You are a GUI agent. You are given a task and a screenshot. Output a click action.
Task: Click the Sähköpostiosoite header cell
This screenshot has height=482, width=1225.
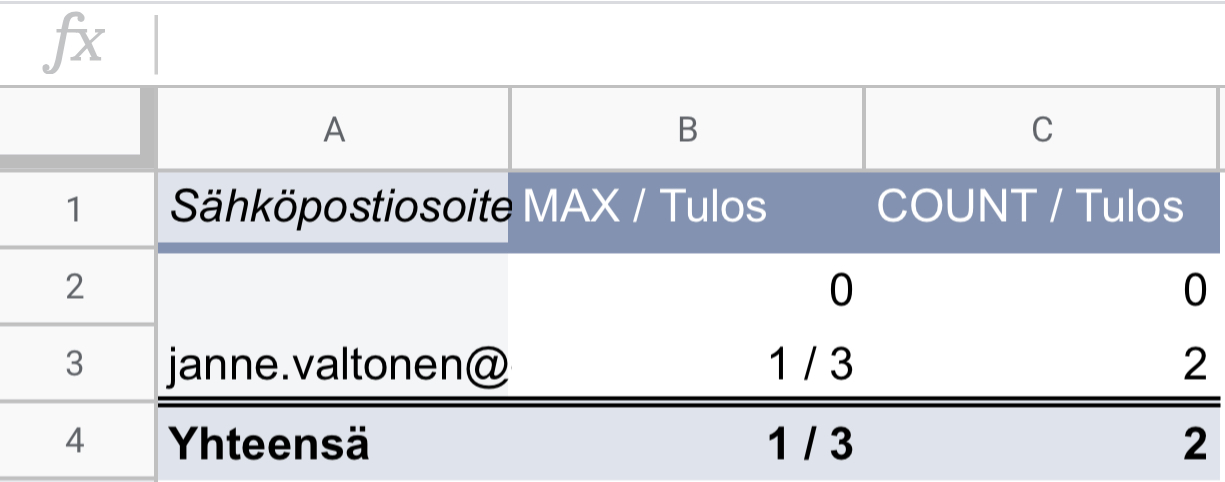pyautogui.click(x=334, y=208)
